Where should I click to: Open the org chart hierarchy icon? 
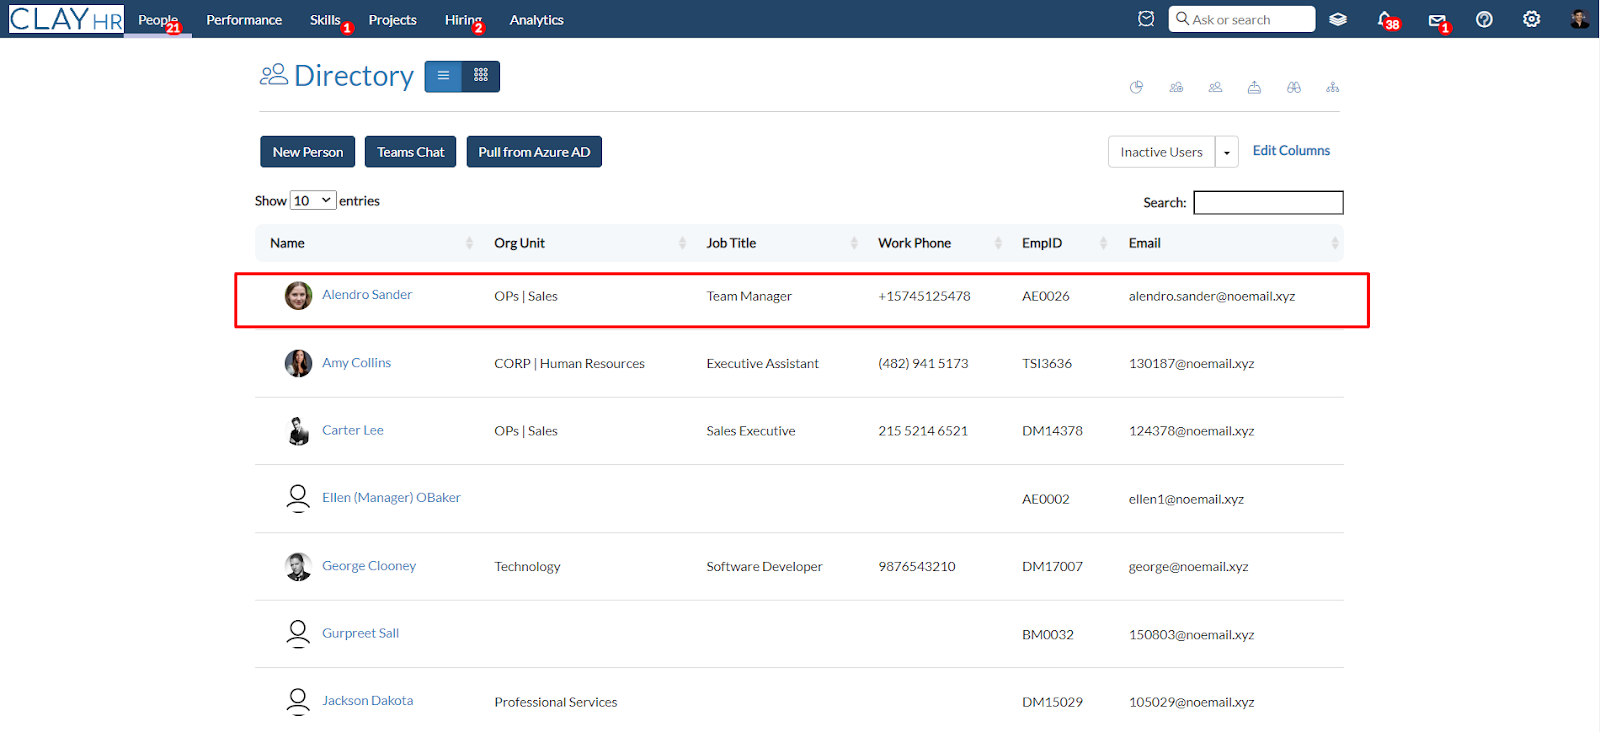point(1332,87)
